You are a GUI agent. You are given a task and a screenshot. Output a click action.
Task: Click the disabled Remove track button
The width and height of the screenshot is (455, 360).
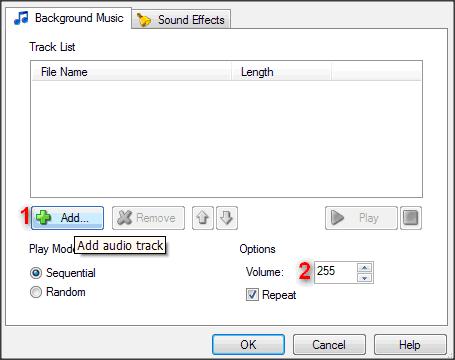[148, 218]
